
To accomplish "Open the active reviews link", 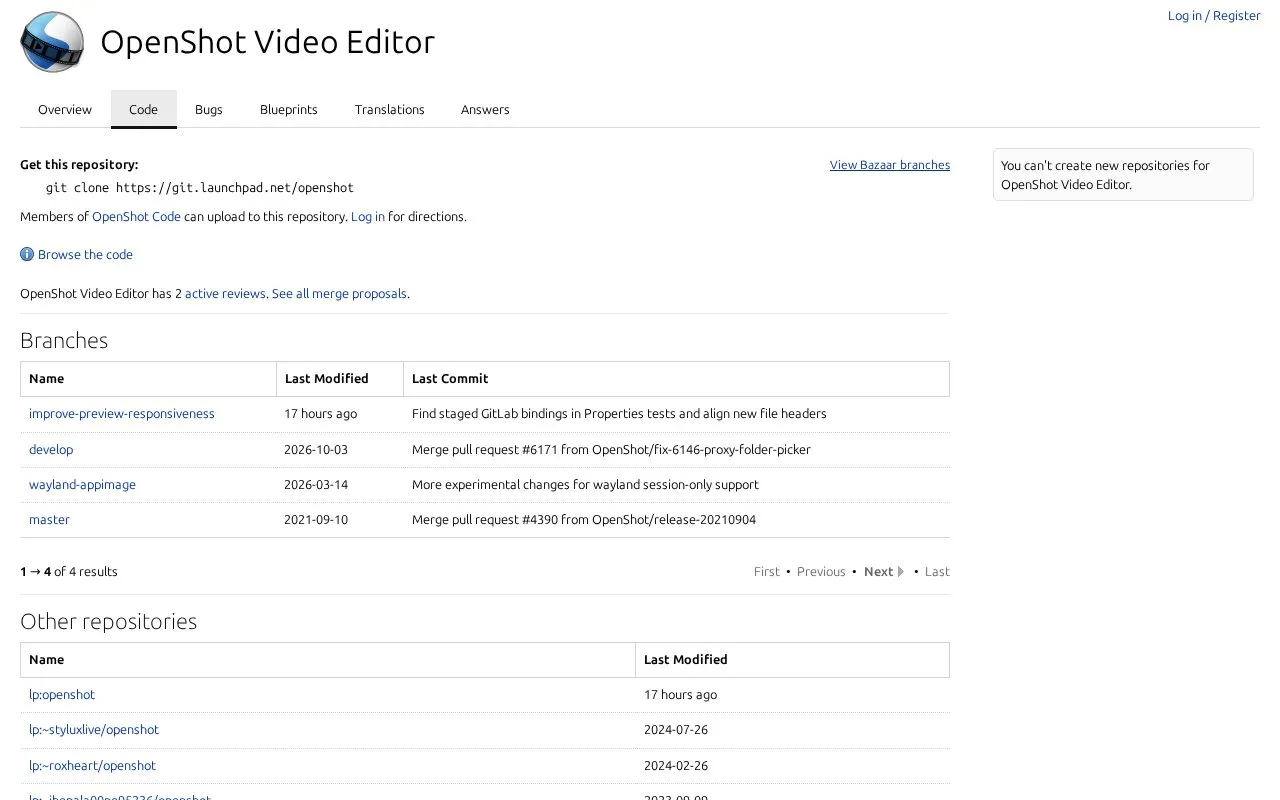I will pos(225,293).
